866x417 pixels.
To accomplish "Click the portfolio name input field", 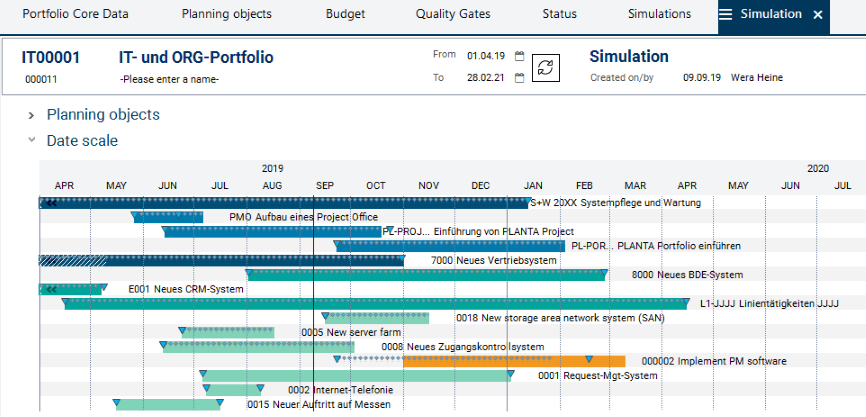I will coord(170,79).
